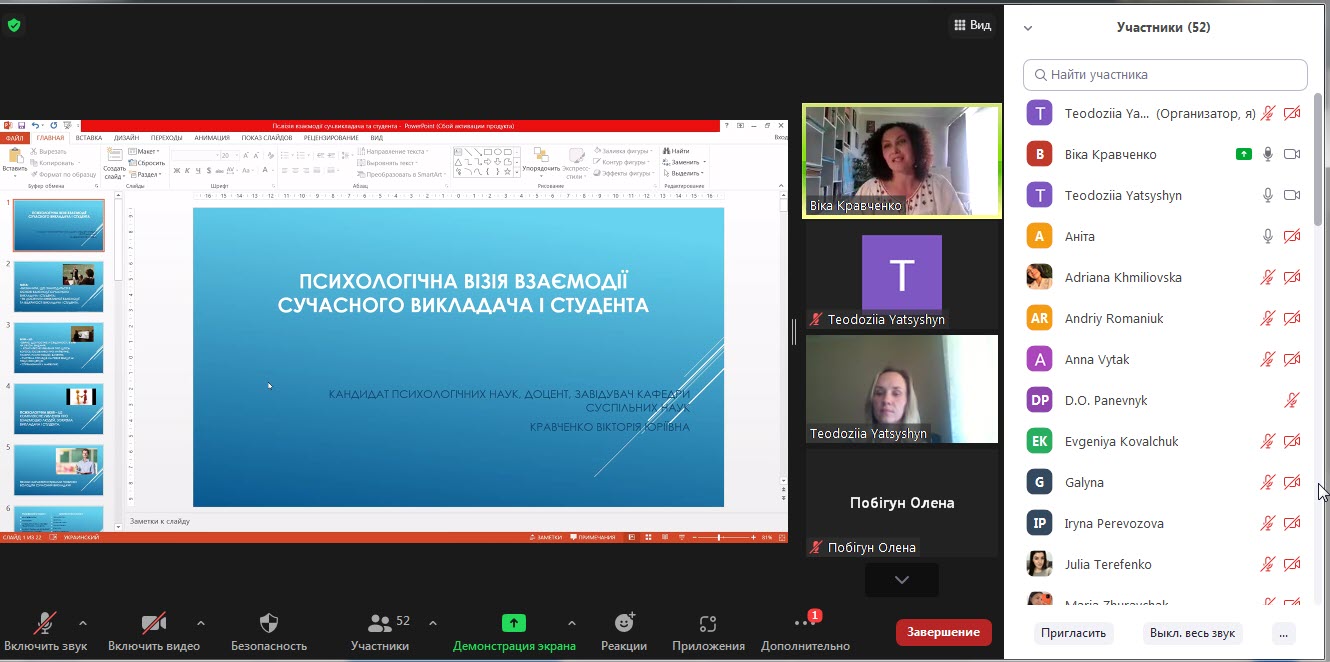Open the Security shield icon
1330x662 pixels.
[x=268, y=624]
